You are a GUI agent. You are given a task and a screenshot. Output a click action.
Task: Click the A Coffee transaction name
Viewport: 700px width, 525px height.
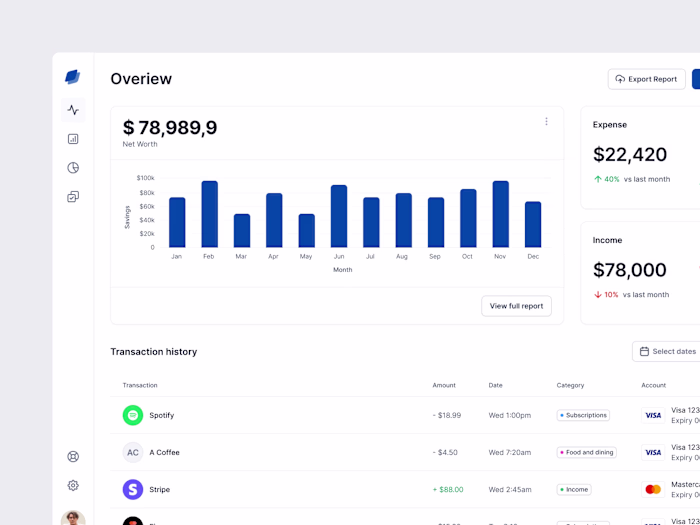pyautogui.click(x=164, y=452)
